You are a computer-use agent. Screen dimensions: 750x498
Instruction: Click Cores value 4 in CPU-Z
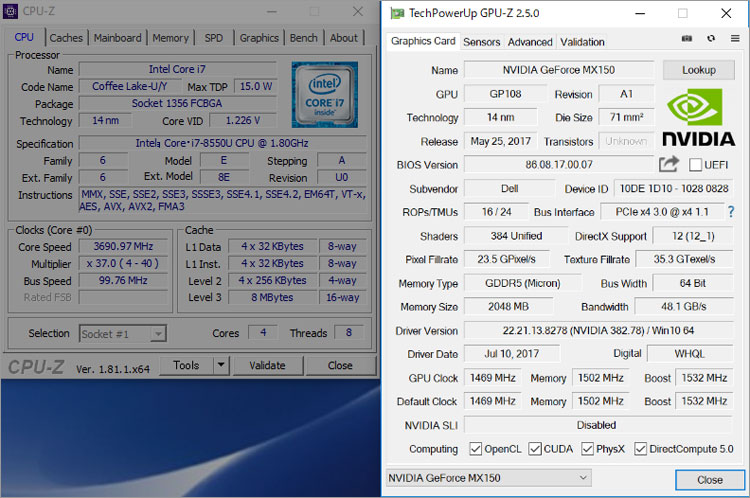(x=263, y=332)
